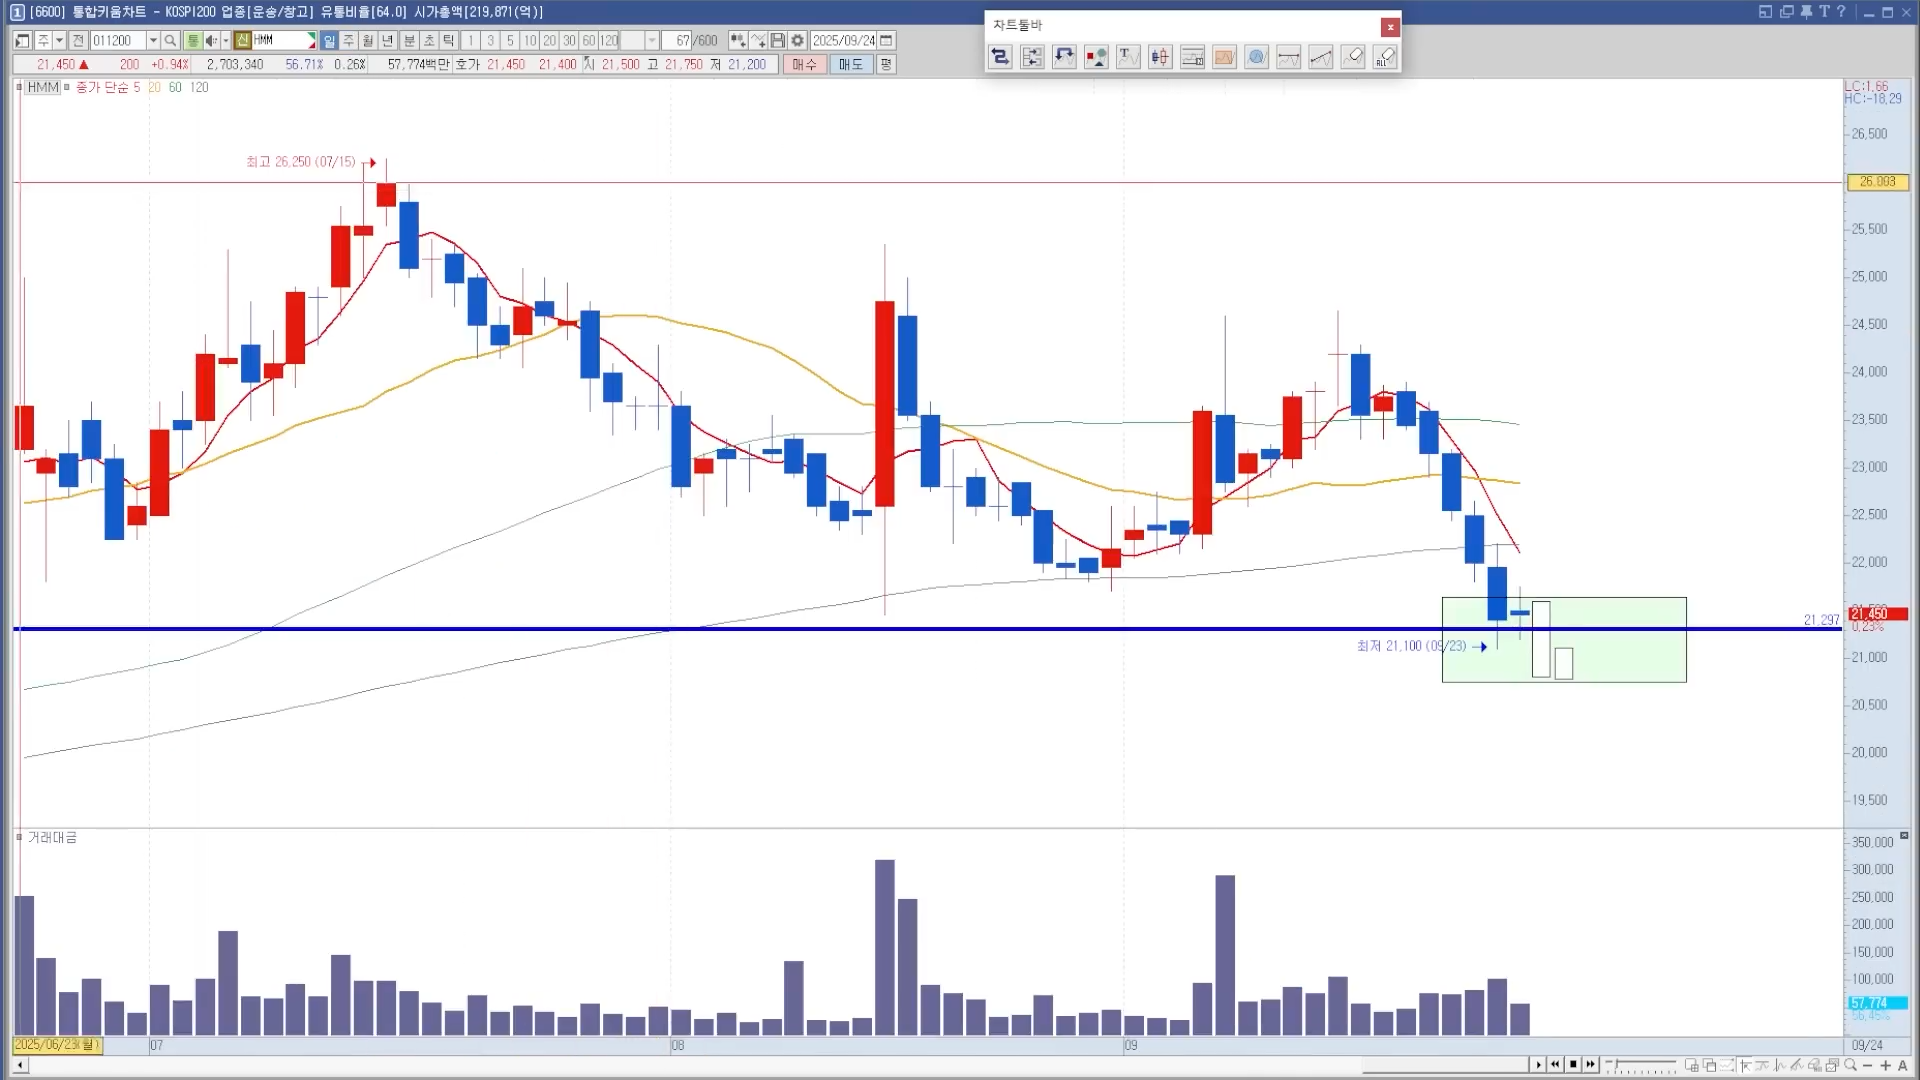The image size is (1920, 1080).
Task: Click the save chart floppy icon
Action: pos(778,40)
